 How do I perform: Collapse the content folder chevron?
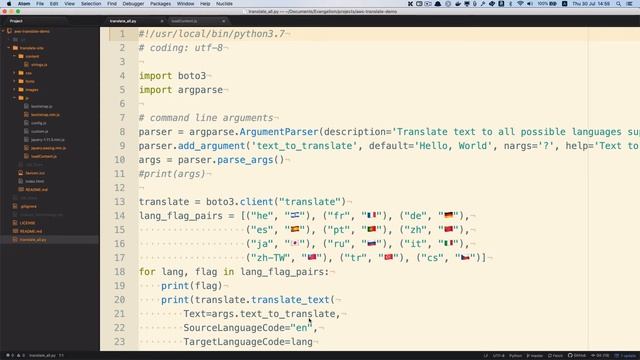point(14,56)
